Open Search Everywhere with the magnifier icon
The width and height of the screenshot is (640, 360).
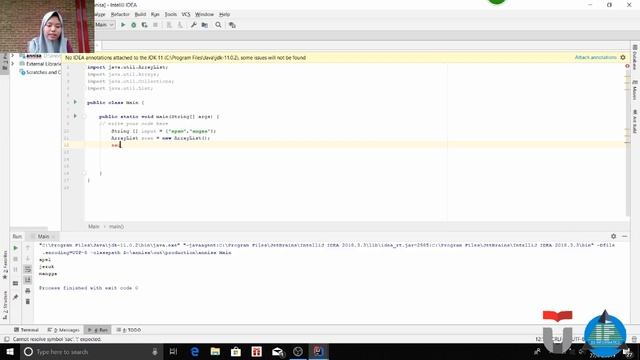218,25
